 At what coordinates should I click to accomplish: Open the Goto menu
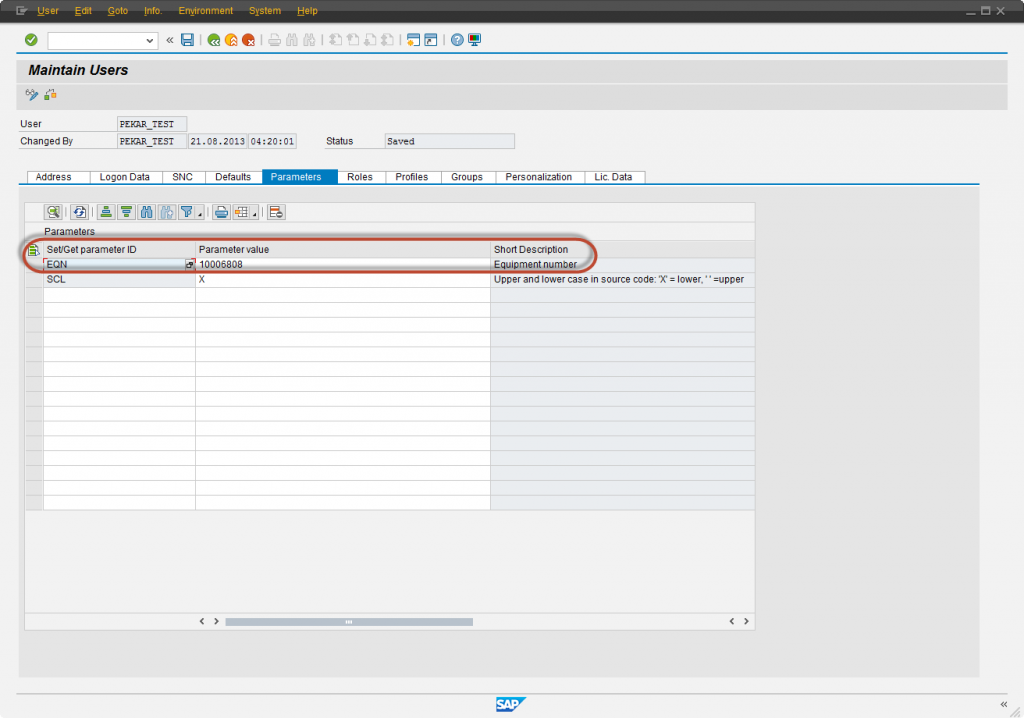click(118, 10)
